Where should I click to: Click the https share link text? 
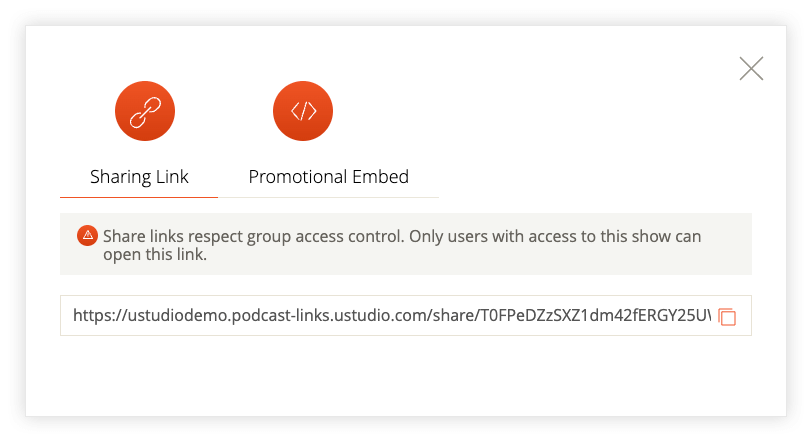(x=390, y=316)
